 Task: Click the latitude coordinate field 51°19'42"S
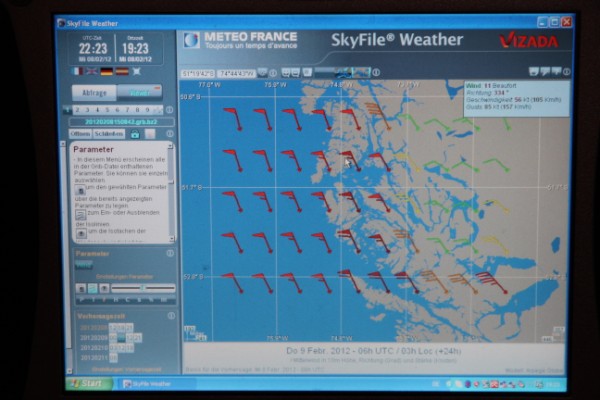[x=198, y=73]
